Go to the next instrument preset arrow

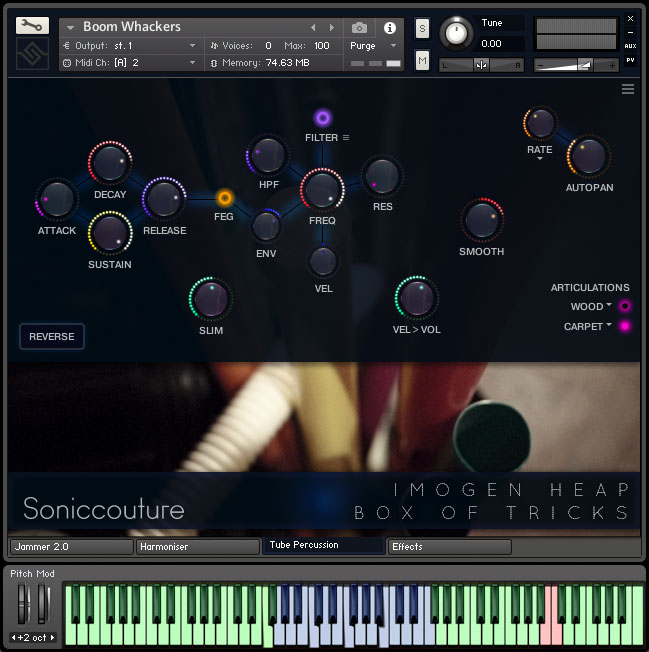(x=332, y=27)
